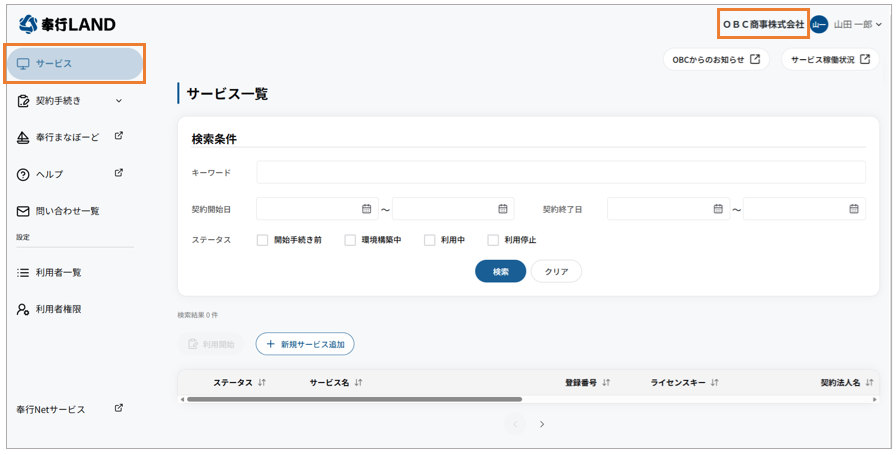Image resolution: width=896 pixels, height=455 pixels.
Task: Open calendar picker for 契約開始日 start date
Action: tap(366, 209)
